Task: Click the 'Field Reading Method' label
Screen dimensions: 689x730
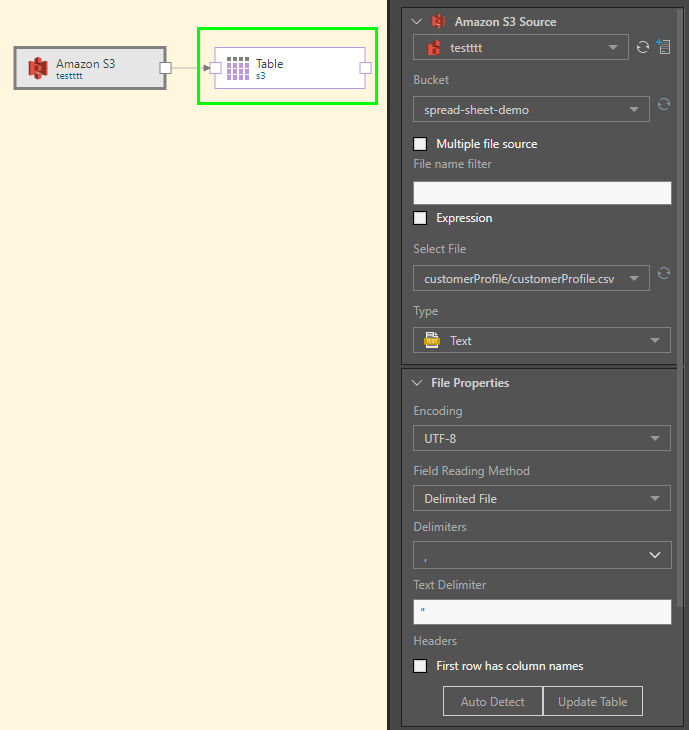Action: (471, 471)
